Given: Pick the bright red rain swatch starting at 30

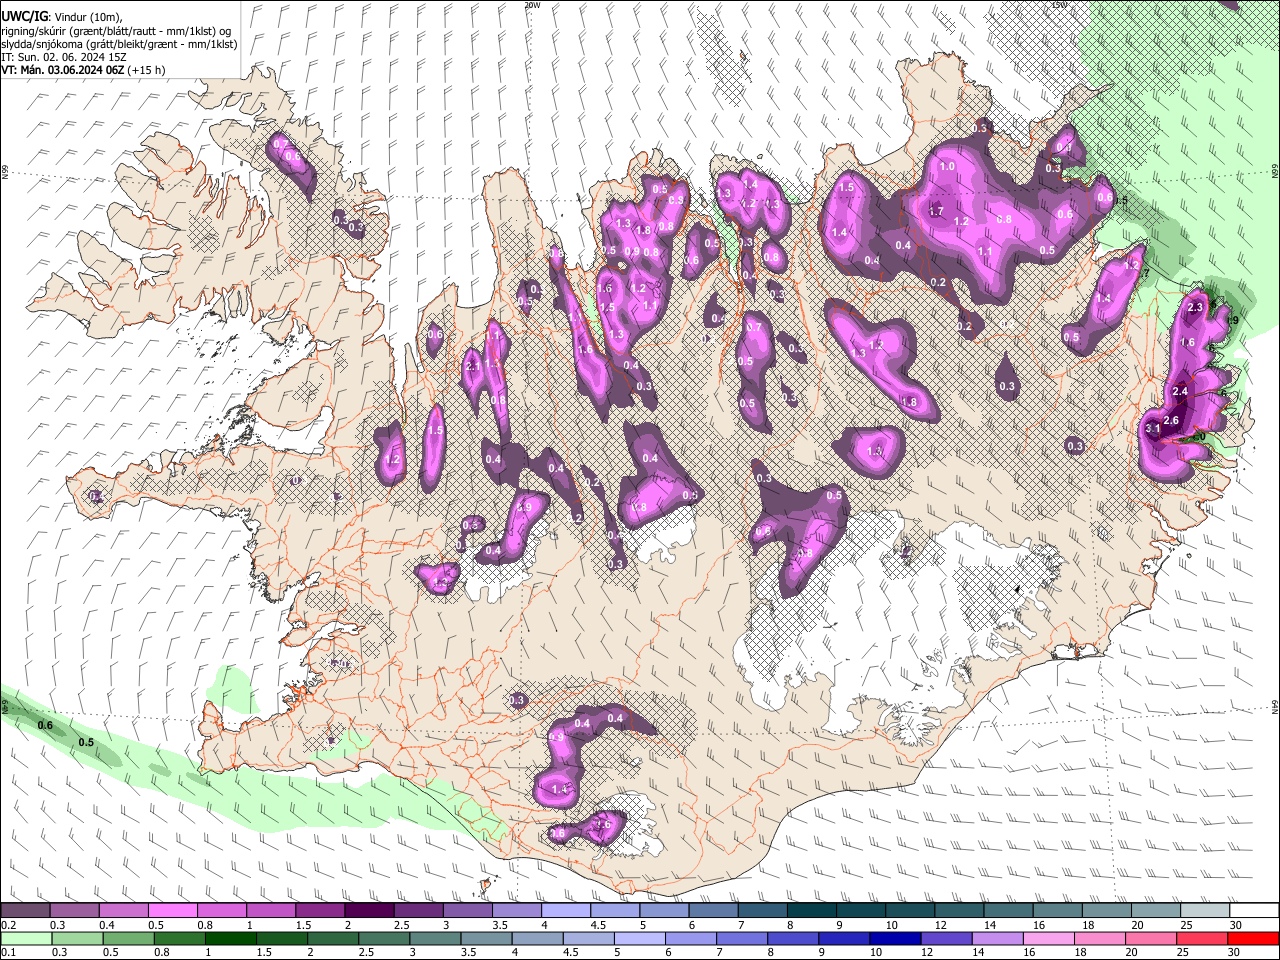Looking at the screenshot, I should coord(1254,938).
